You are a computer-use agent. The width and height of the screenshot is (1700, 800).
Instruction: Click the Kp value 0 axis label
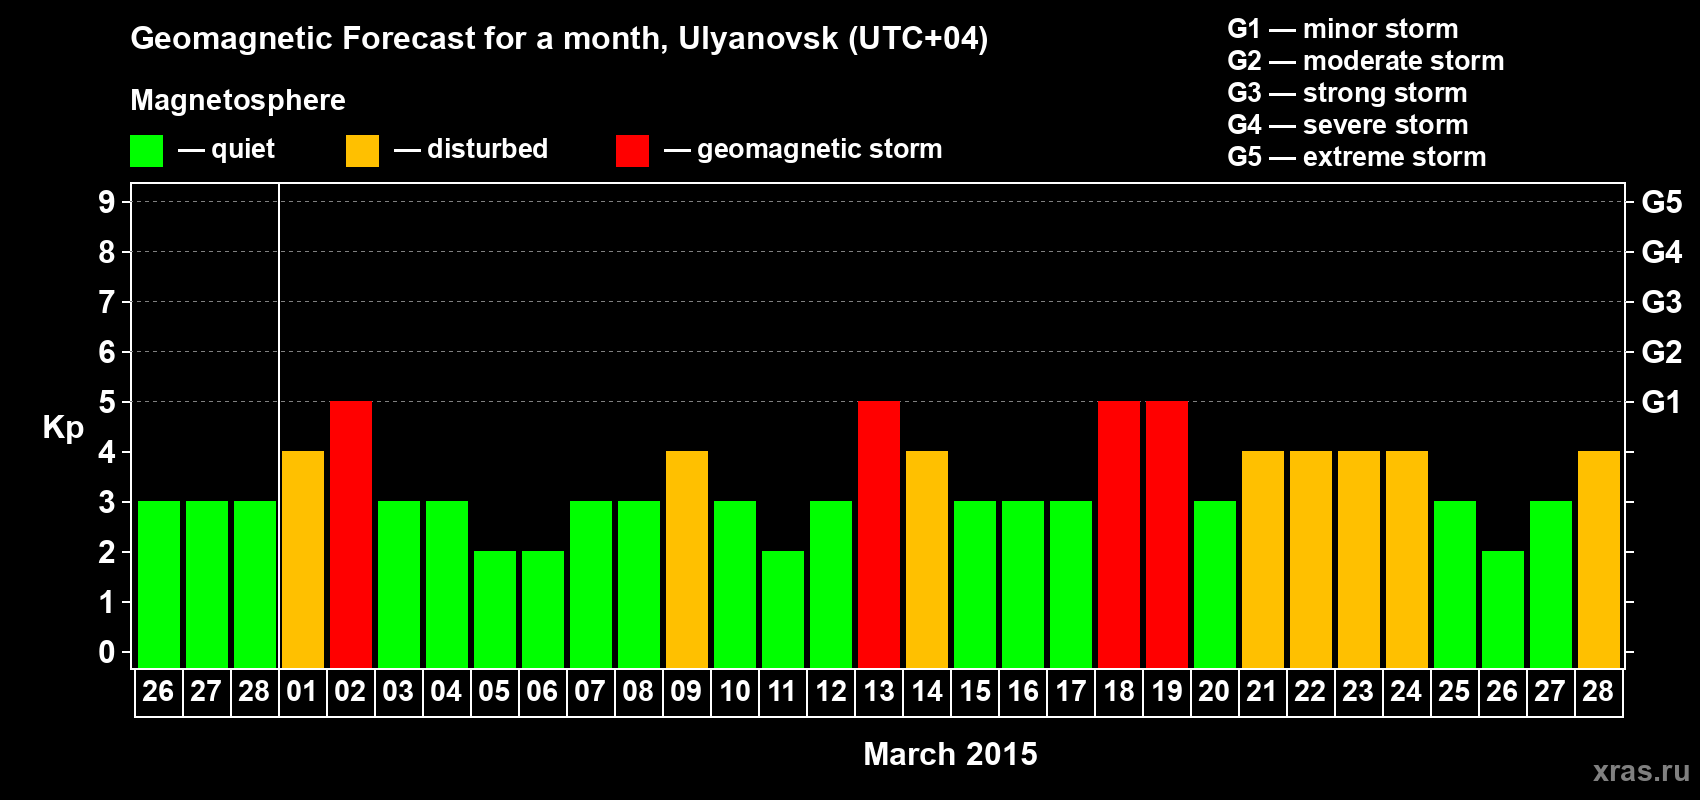107,652
